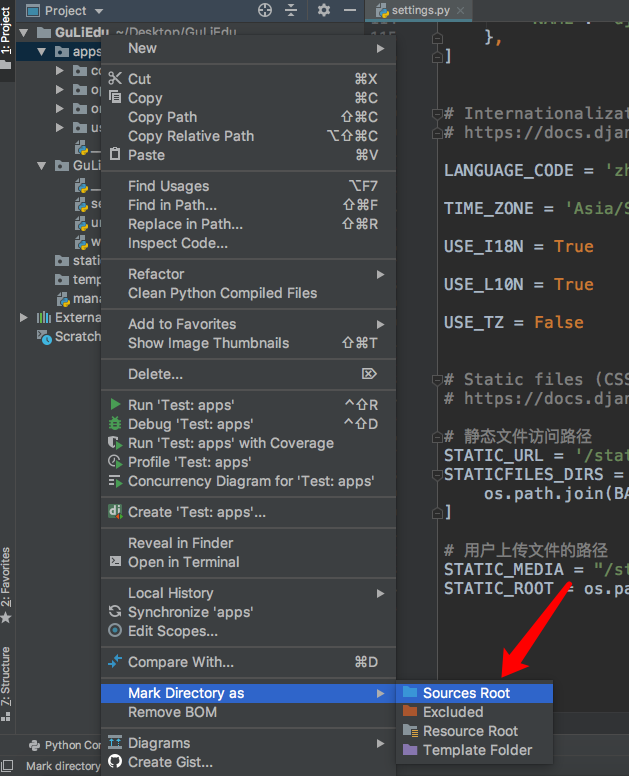Click the concurrency diagram icon
The height and width of the screenshot is (776, 629).
click(x=115, y=481)
